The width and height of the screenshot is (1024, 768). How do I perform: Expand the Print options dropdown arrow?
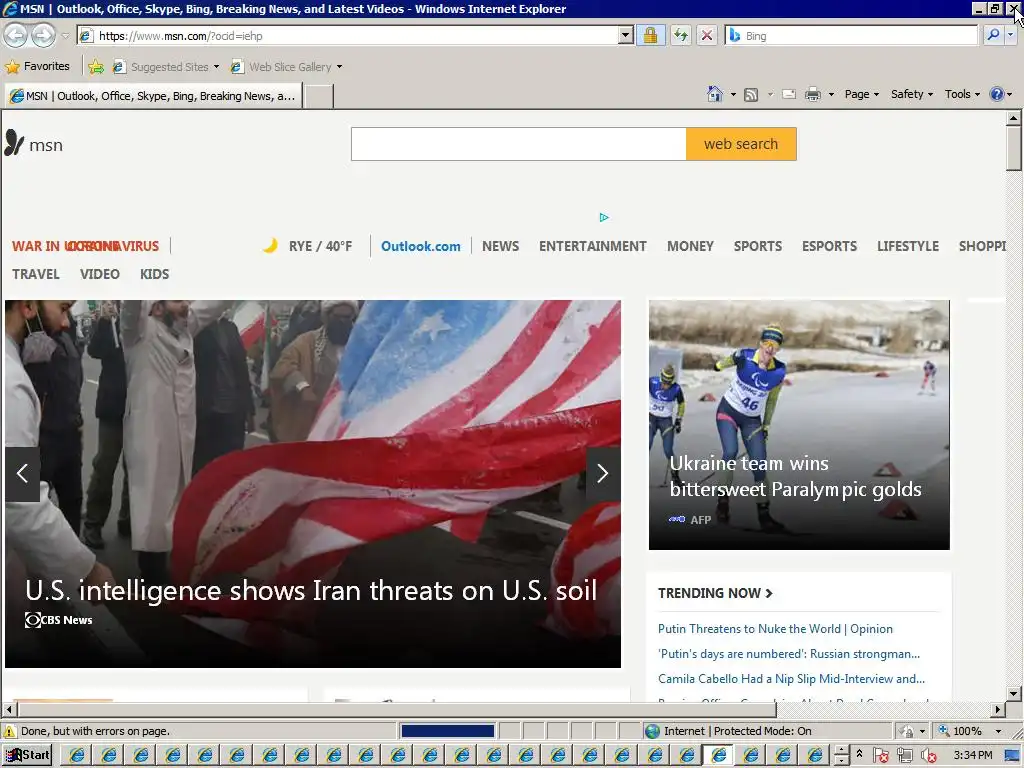(831, 95)
